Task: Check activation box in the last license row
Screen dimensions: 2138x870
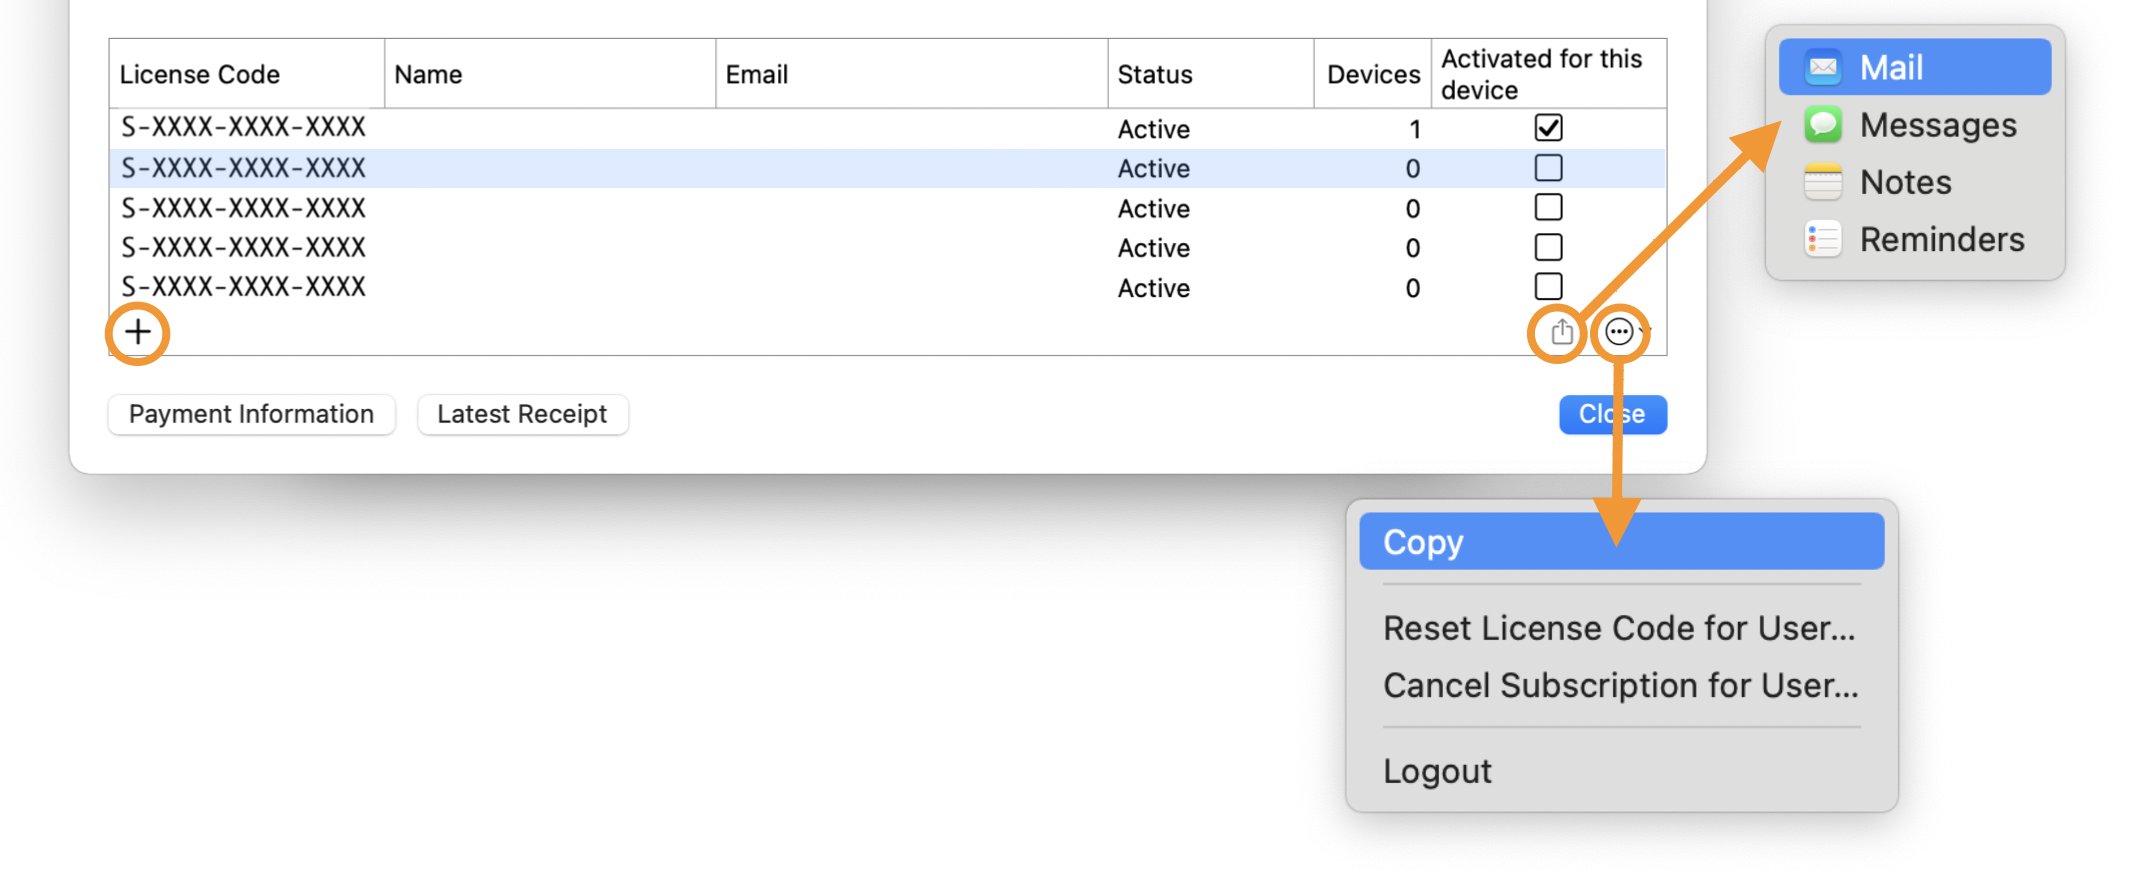Action: point(1548,286)
